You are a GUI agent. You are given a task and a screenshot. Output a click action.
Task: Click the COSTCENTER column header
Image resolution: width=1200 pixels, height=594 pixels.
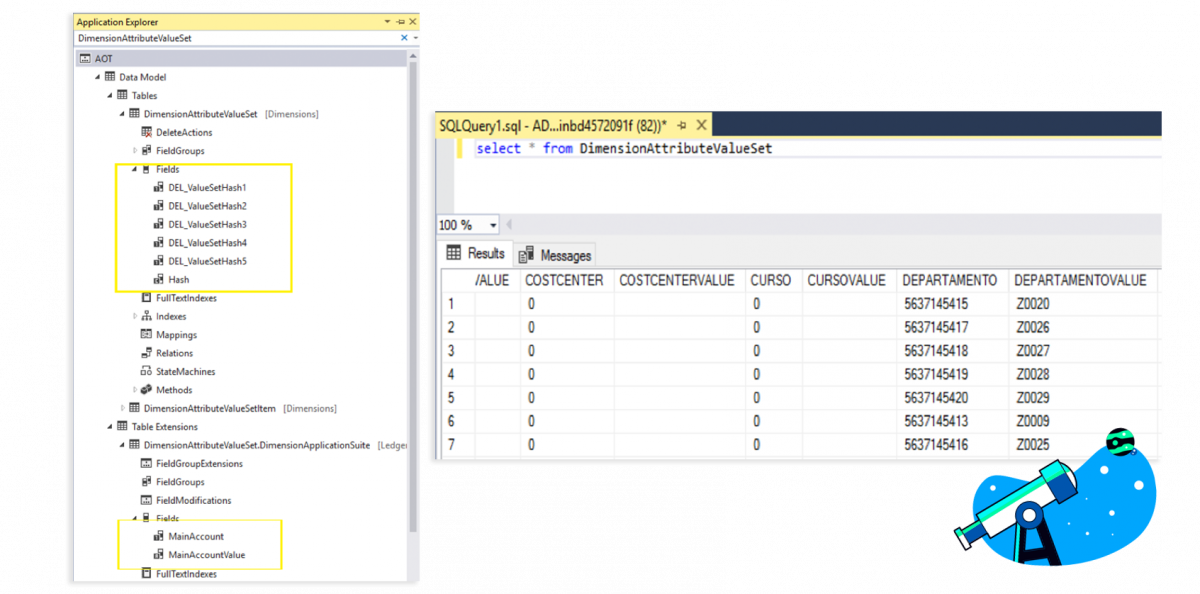click(567, 280)
